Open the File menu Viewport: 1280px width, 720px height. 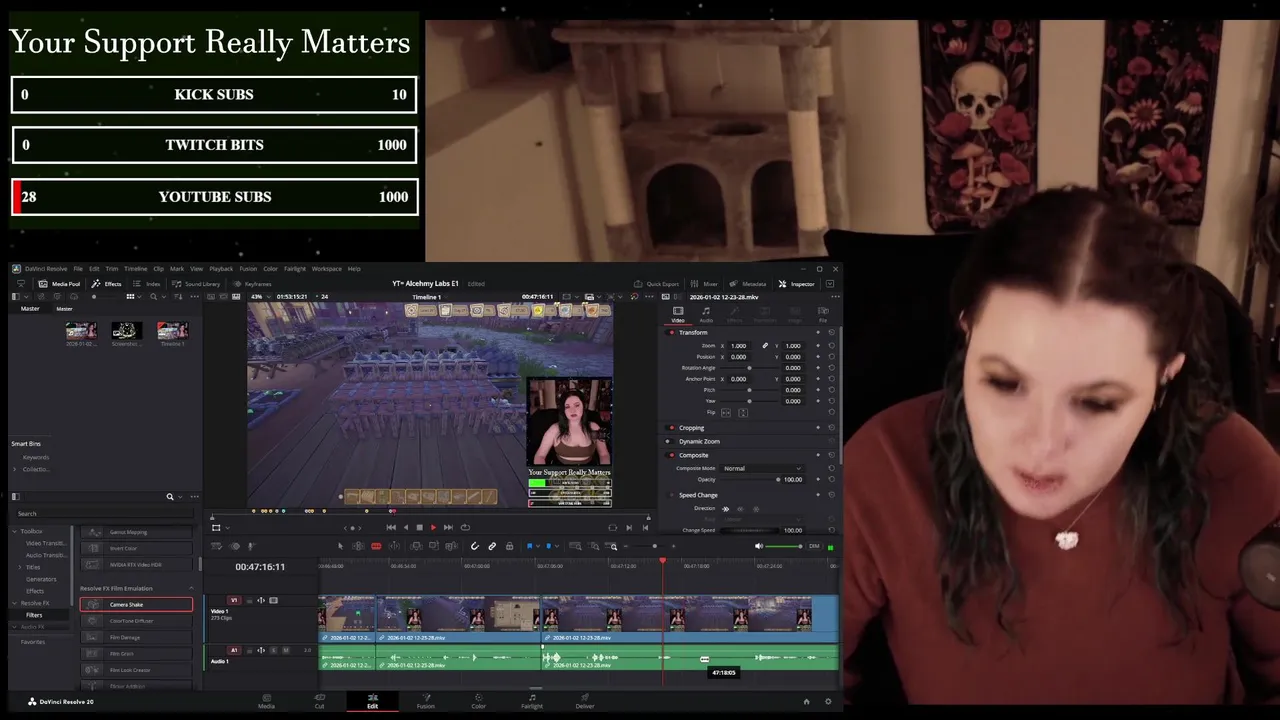coord(78,269)
